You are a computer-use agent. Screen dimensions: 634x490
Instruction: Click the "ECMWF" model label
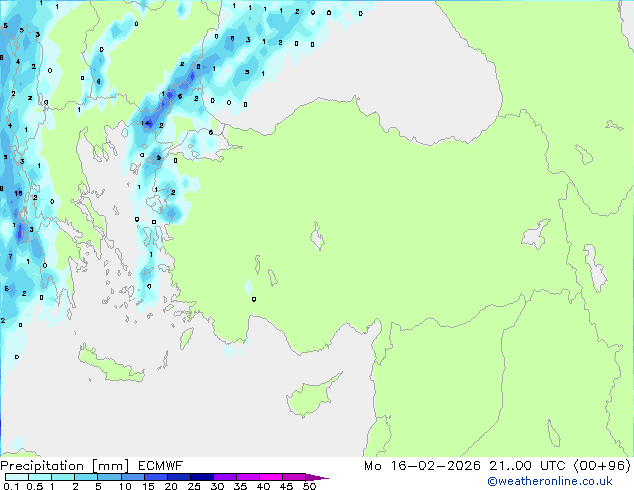click(x=161, y=466)
